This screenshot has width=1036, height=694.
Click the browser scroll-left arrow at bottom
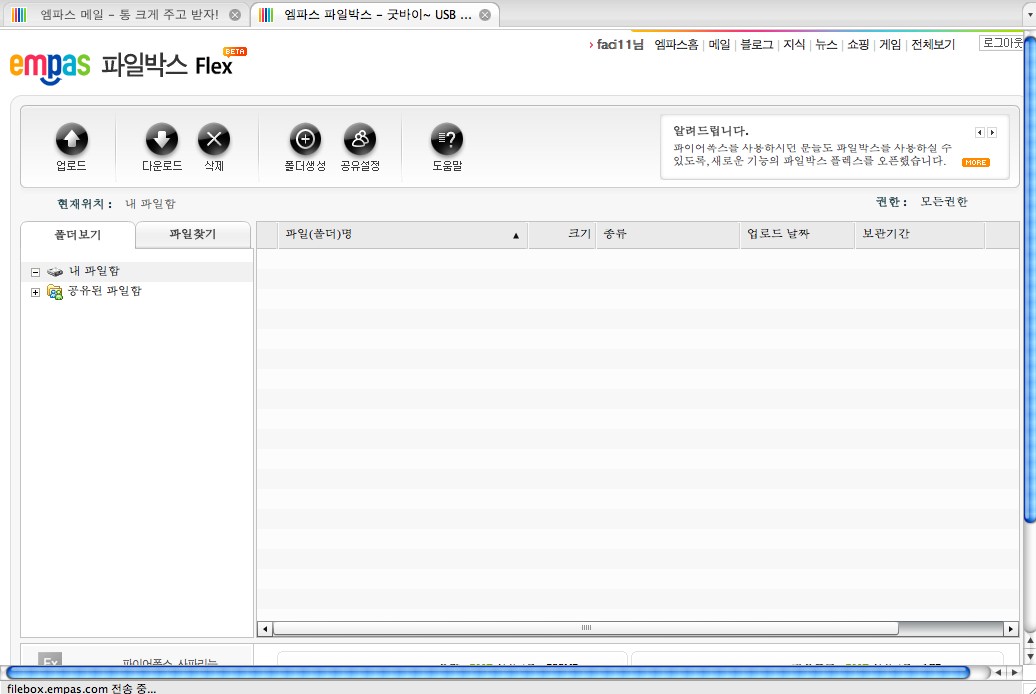coord(998,673)
